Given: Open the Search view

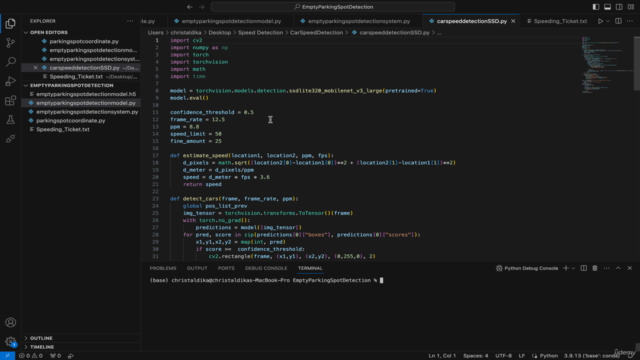Looking at the screenshot, I should tap(11, 62).
